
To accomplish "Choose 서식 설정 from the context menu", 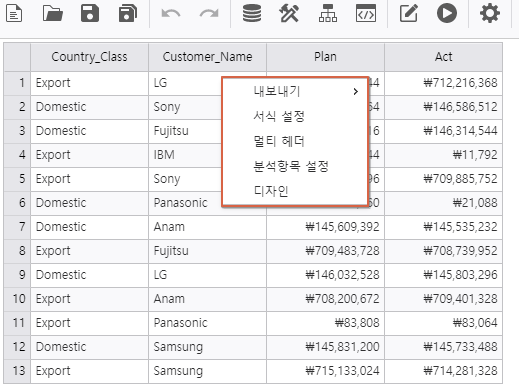I will click(295, 116).
